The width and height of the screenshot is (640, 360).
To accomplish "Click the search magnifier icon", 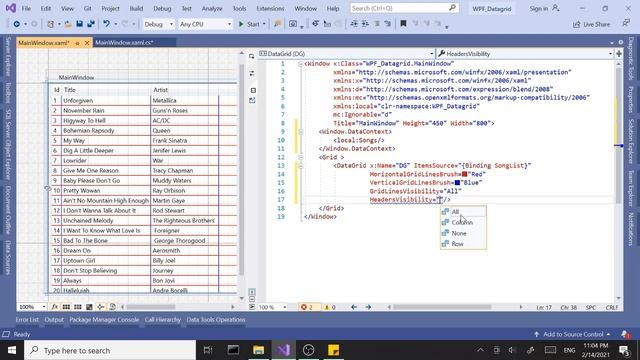I will 452,8.
